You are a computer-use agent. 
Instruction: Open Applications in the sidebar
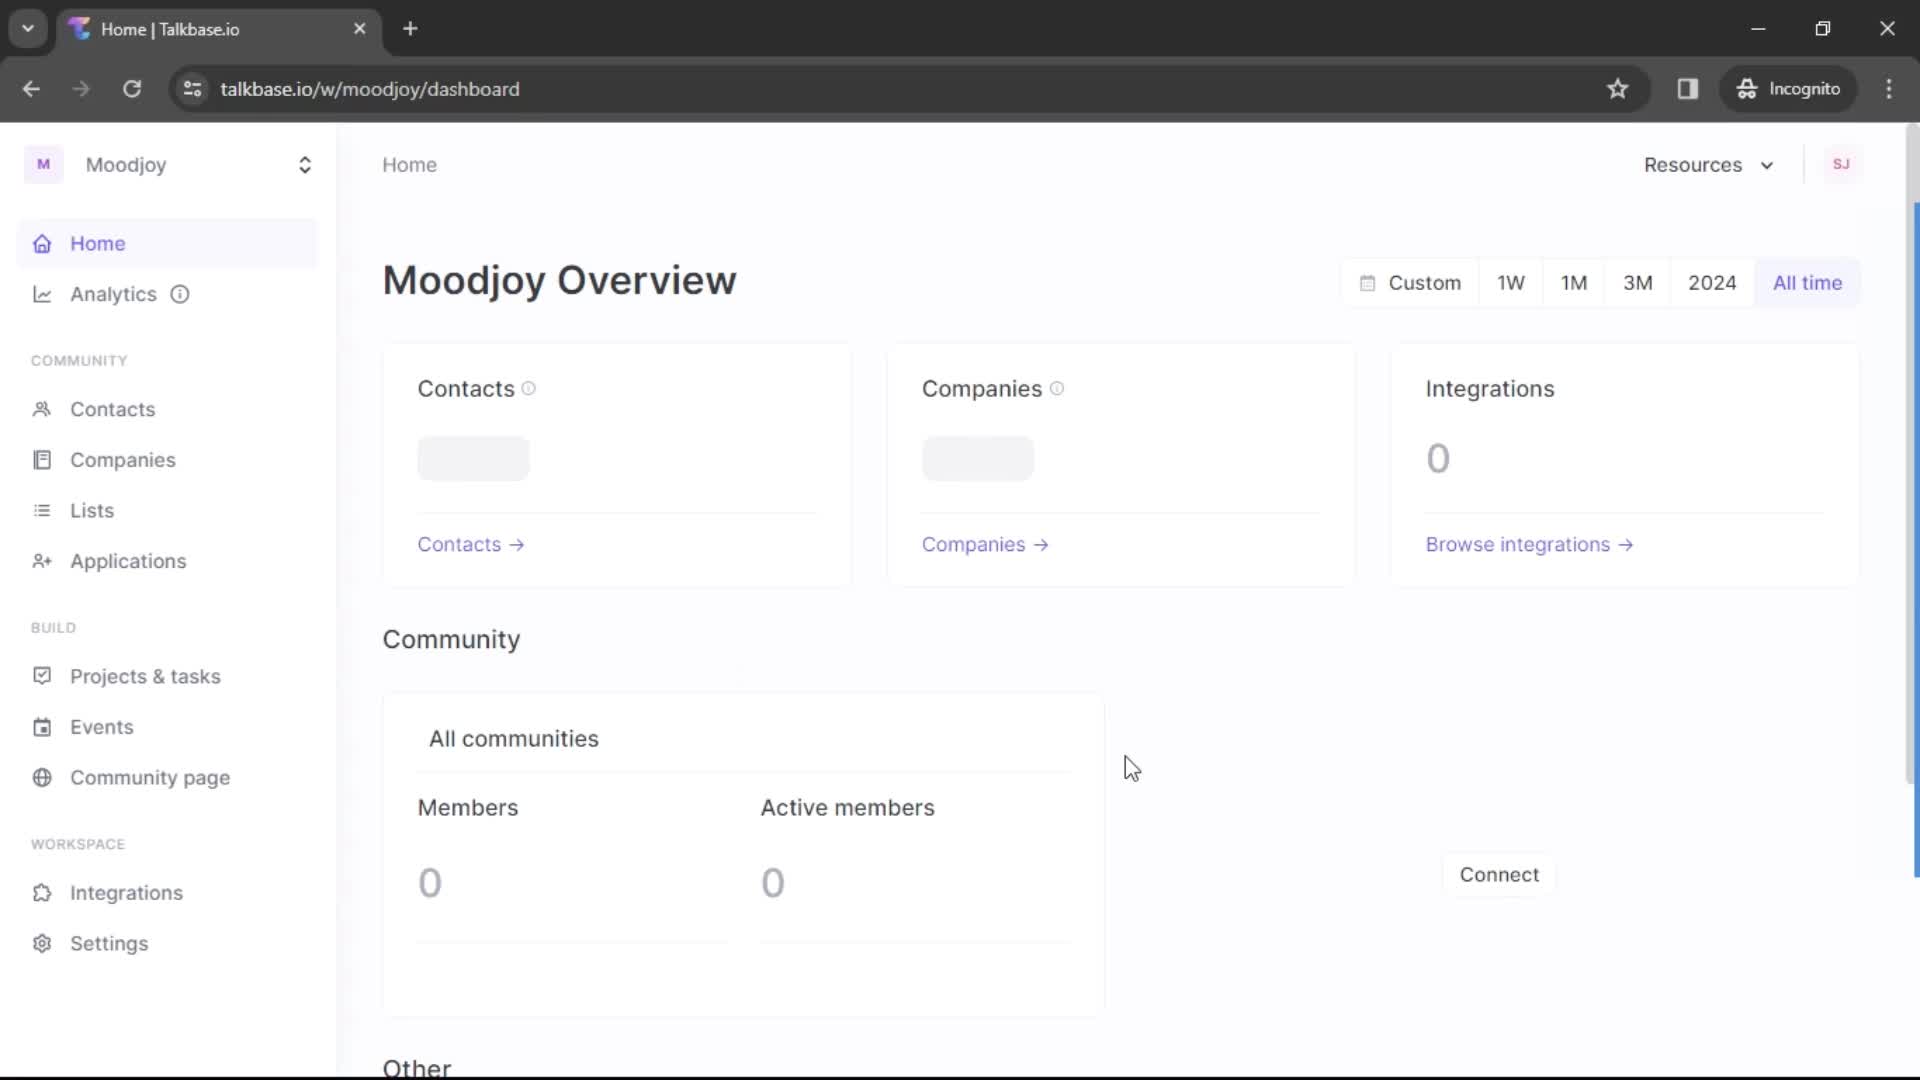pos(128,561)
